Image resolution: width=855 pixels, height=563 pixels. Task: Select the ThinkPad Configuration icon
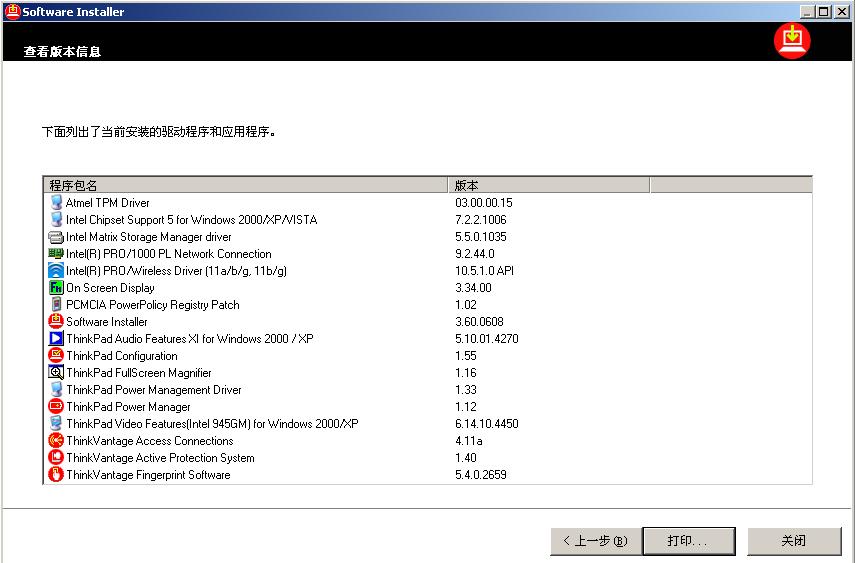pyautogui.click(x=56, y=355)
